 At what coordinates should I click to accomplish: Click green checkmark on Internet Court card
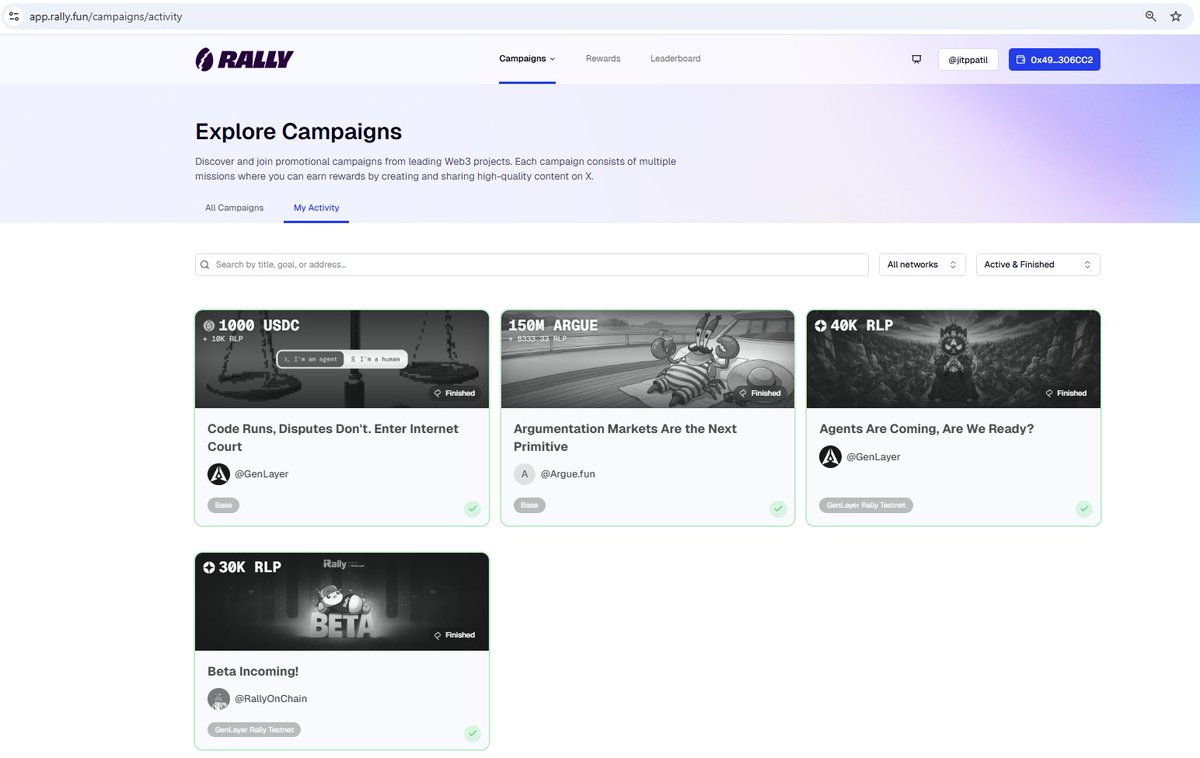click(472, 509)
